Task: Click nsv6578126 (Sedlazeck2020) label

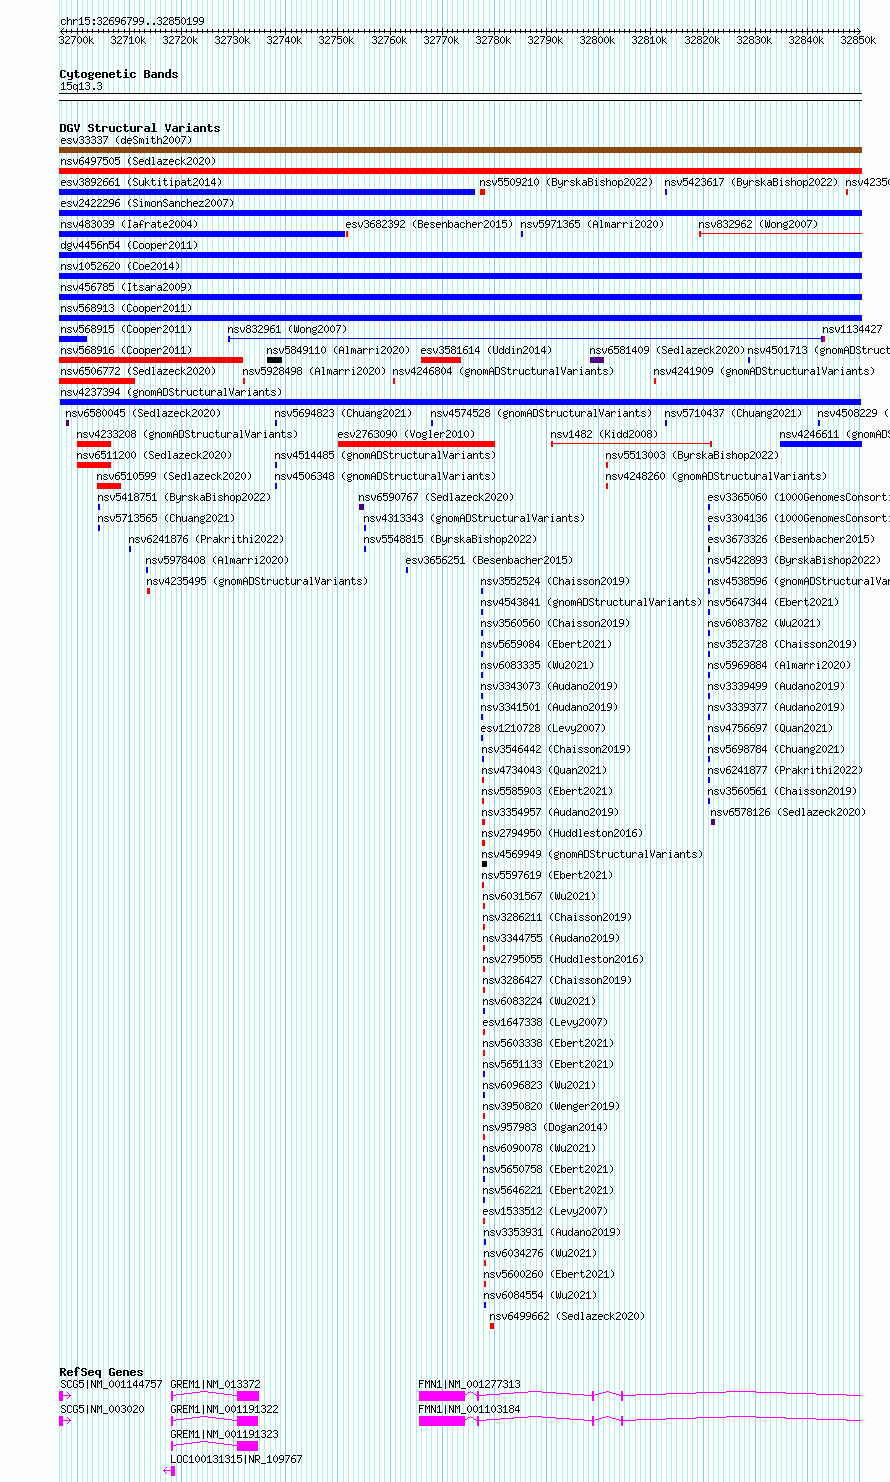Action: [x=788, y=812]
